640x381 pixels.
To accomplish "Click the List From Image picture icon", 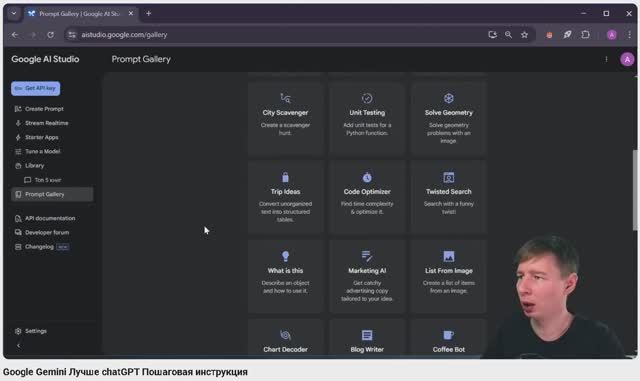I will coord(449,256).
